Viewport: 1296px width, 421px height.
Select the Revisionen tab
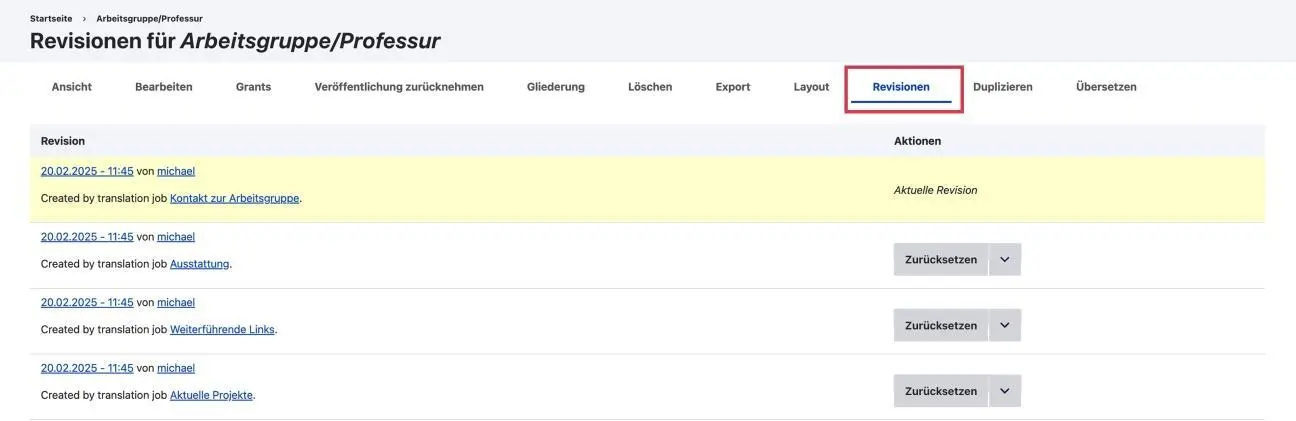point(901,87)
